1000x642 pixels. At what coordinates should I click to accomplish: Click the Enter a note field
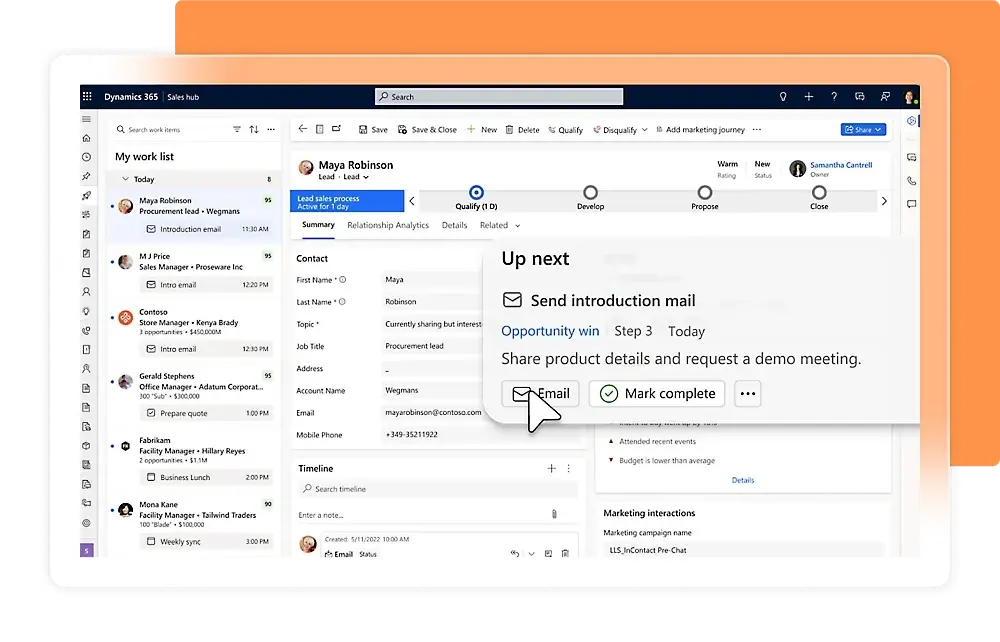click(x=421, y=514)
